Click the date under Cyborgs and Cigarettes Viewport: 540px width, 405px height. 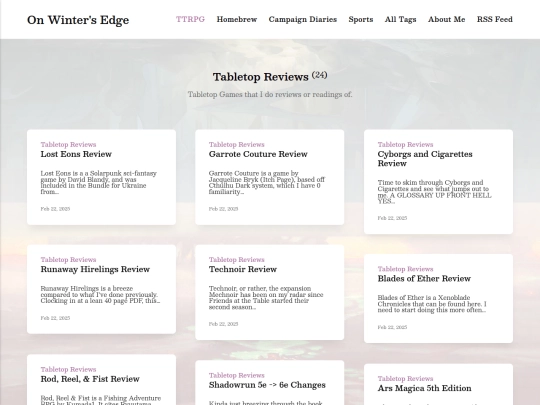coord(392,218)
